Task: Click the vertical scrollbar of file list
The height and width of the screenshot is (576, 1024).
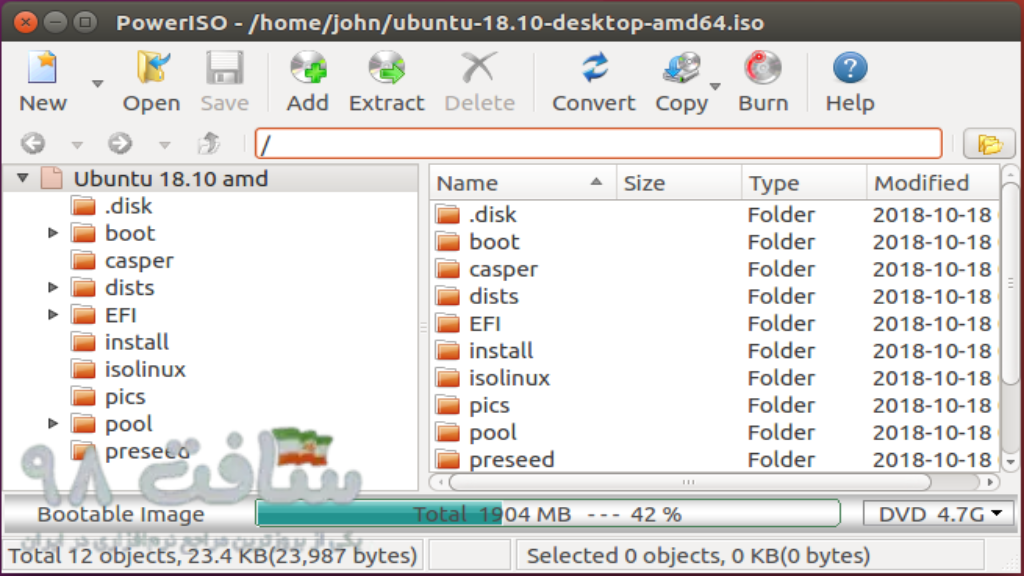Action: pos(1010,283)
